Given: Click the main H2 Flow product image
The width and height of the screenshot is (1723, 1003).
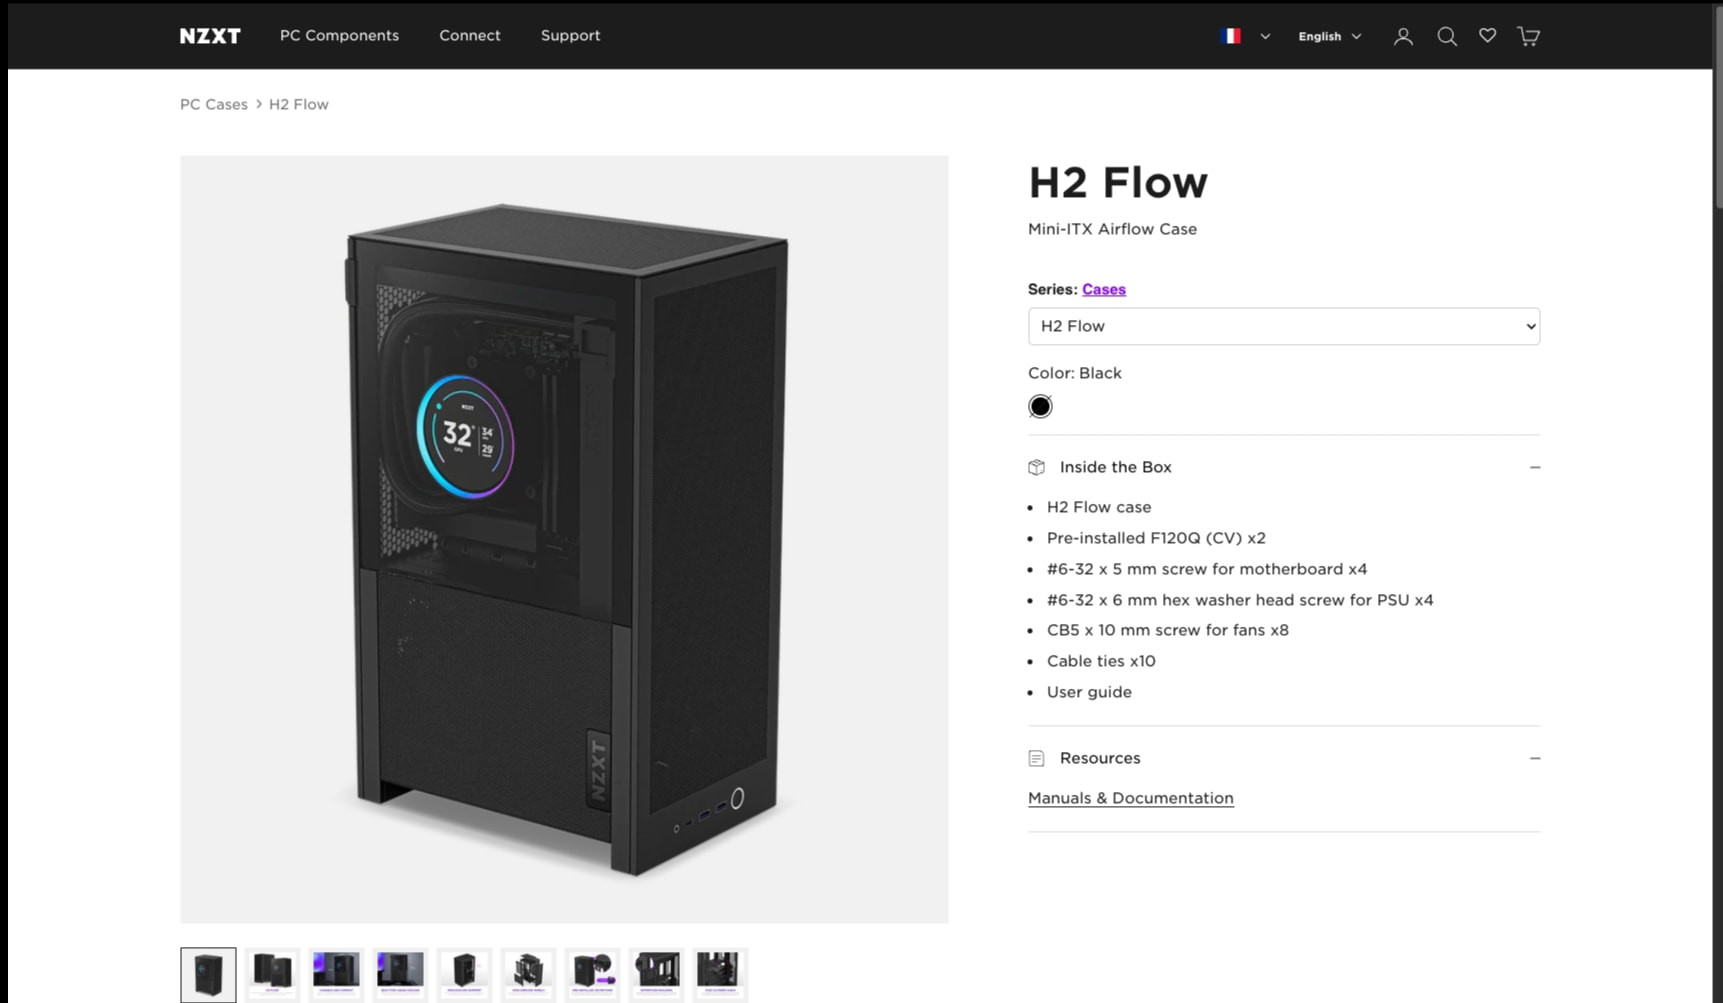Looking at the screenshot, I should (564, 539).
